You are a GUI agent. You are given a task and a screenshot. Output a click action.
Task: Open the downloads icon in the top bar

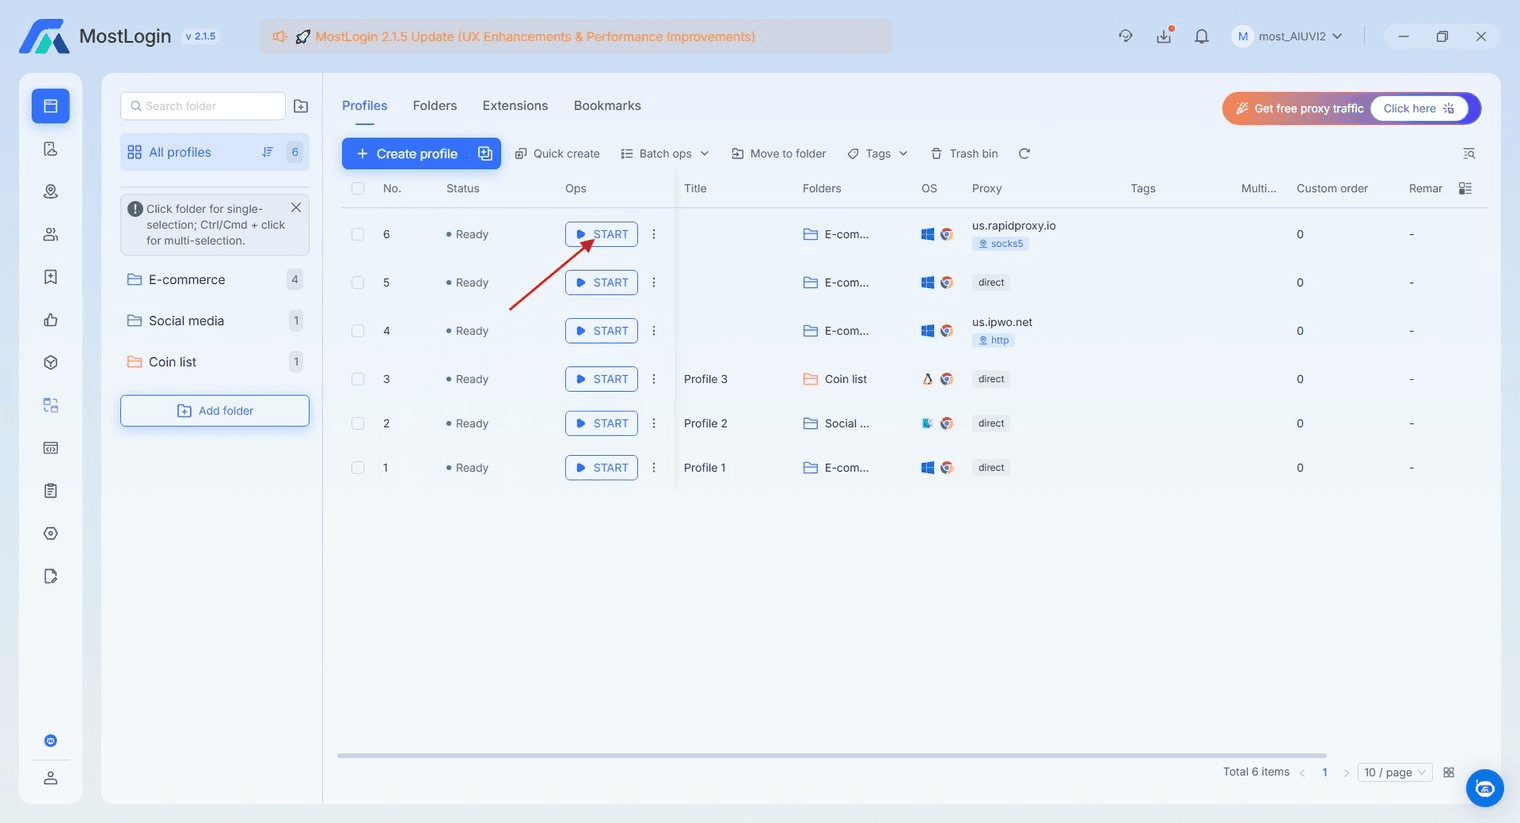tap(1164, 36)
